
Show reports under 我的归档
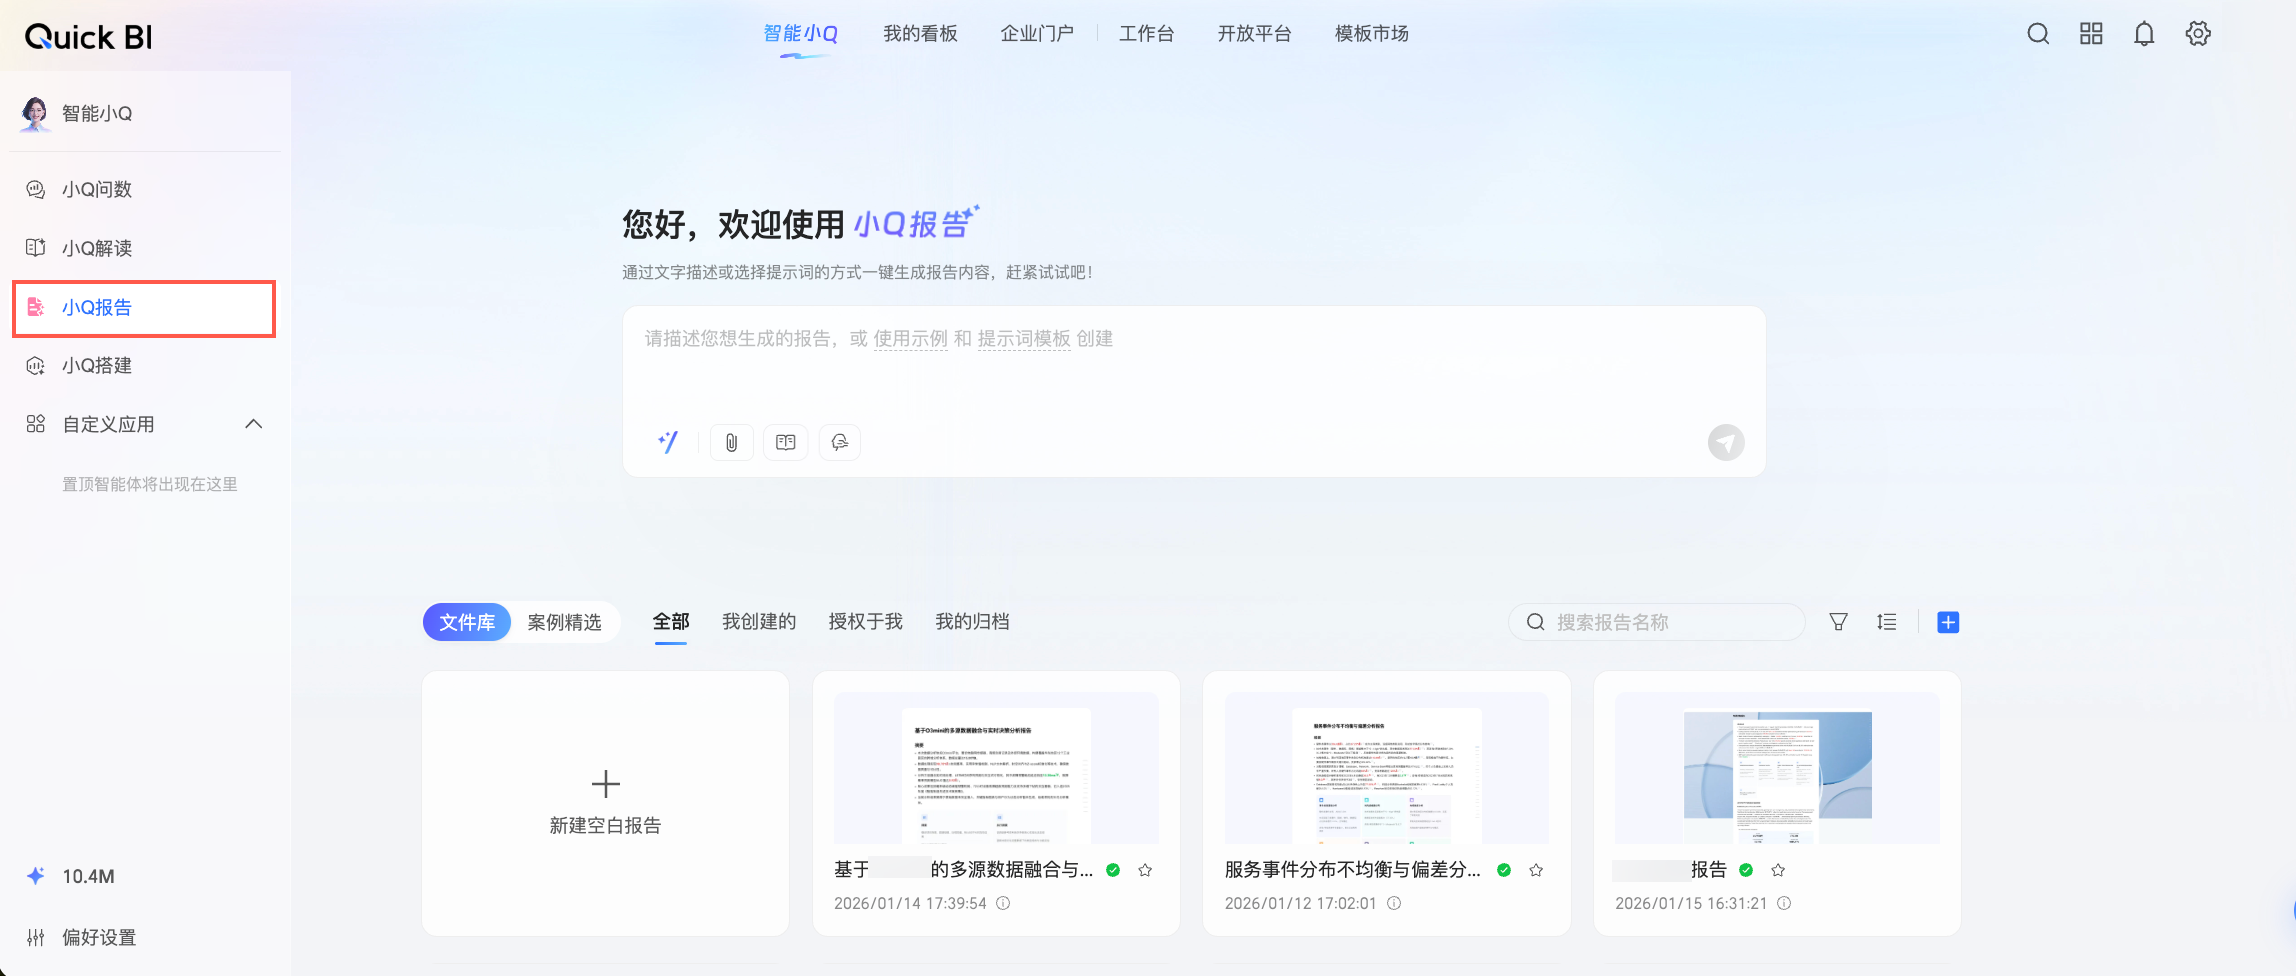coord(972,622)
